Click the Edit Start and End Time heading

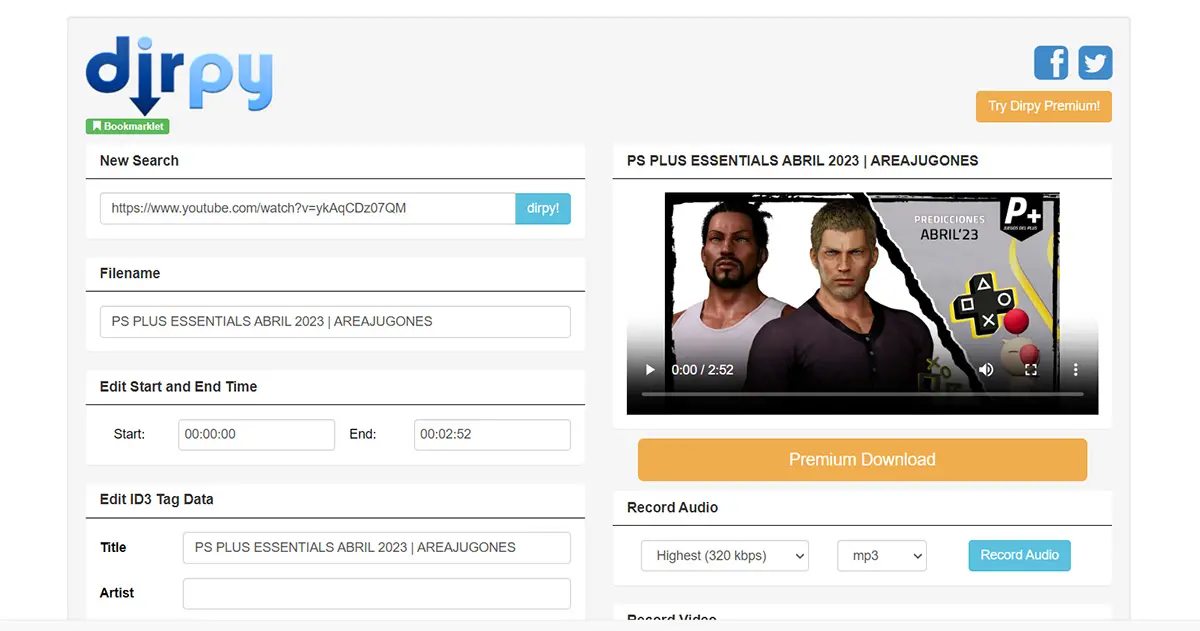179,387
